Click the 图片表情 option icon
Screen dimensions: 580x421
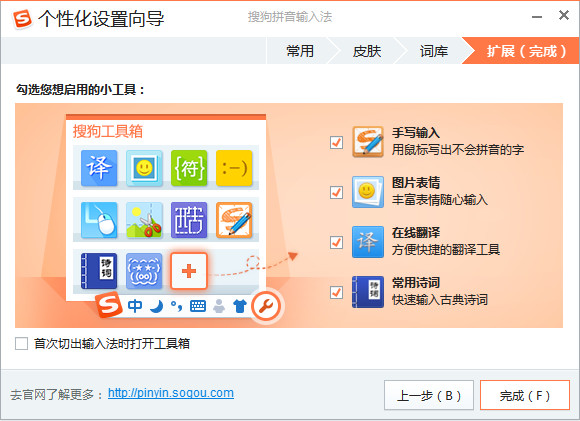(367, 192)
